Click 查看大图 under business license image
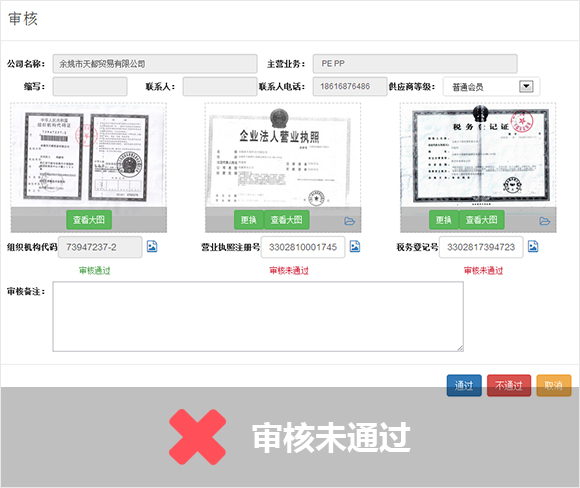 pos(287,220)
